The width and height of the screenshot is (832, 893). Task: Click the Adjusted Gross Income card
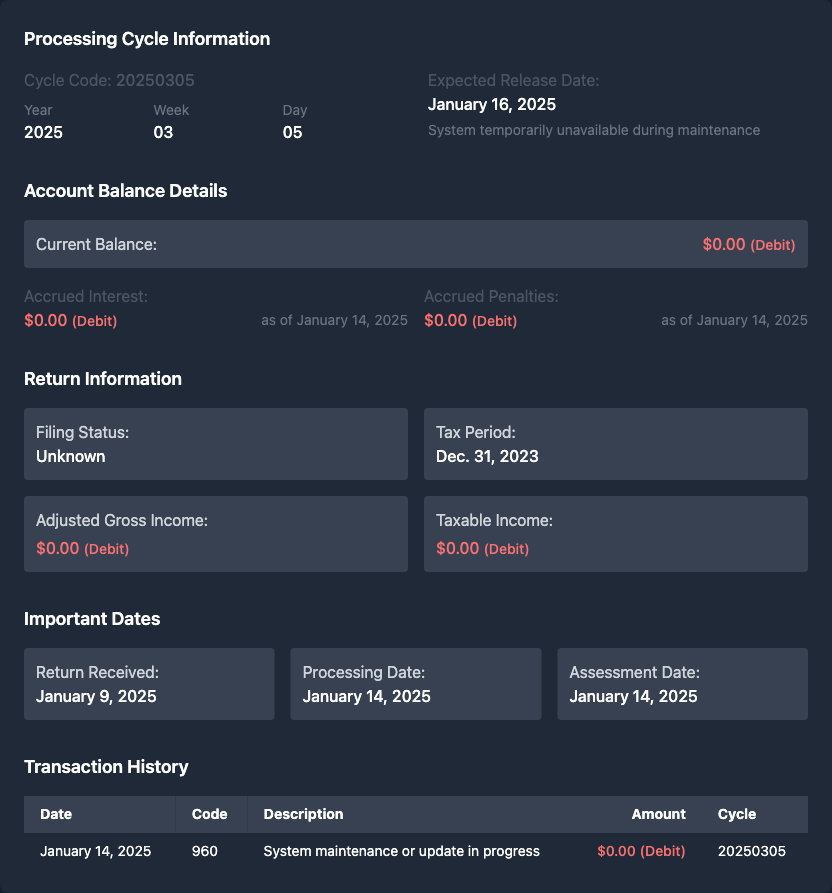tap(216, 534)
